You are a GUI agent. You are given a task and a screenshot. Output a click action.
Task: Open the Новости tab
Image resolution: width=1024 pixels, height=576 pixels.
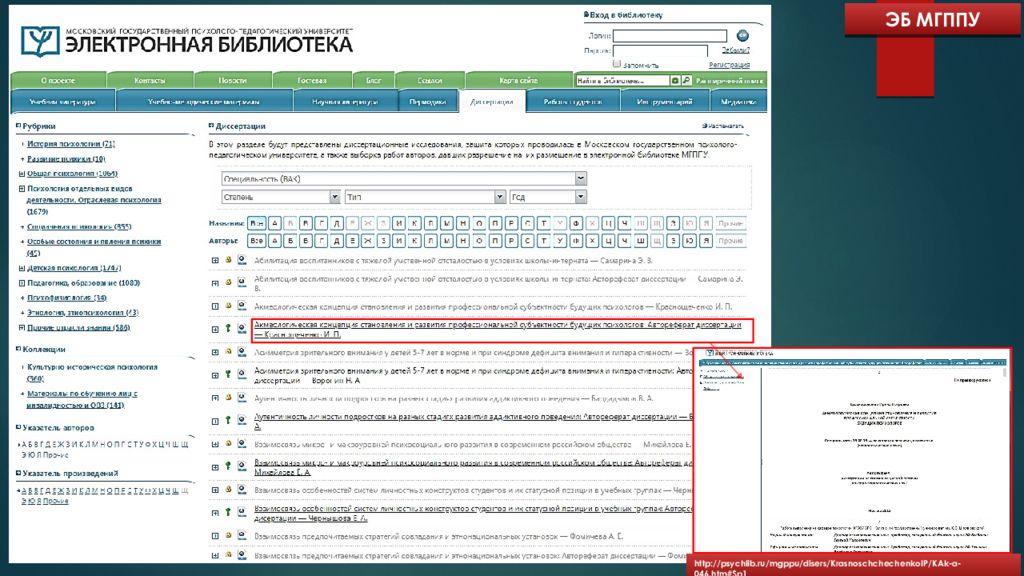232,80
